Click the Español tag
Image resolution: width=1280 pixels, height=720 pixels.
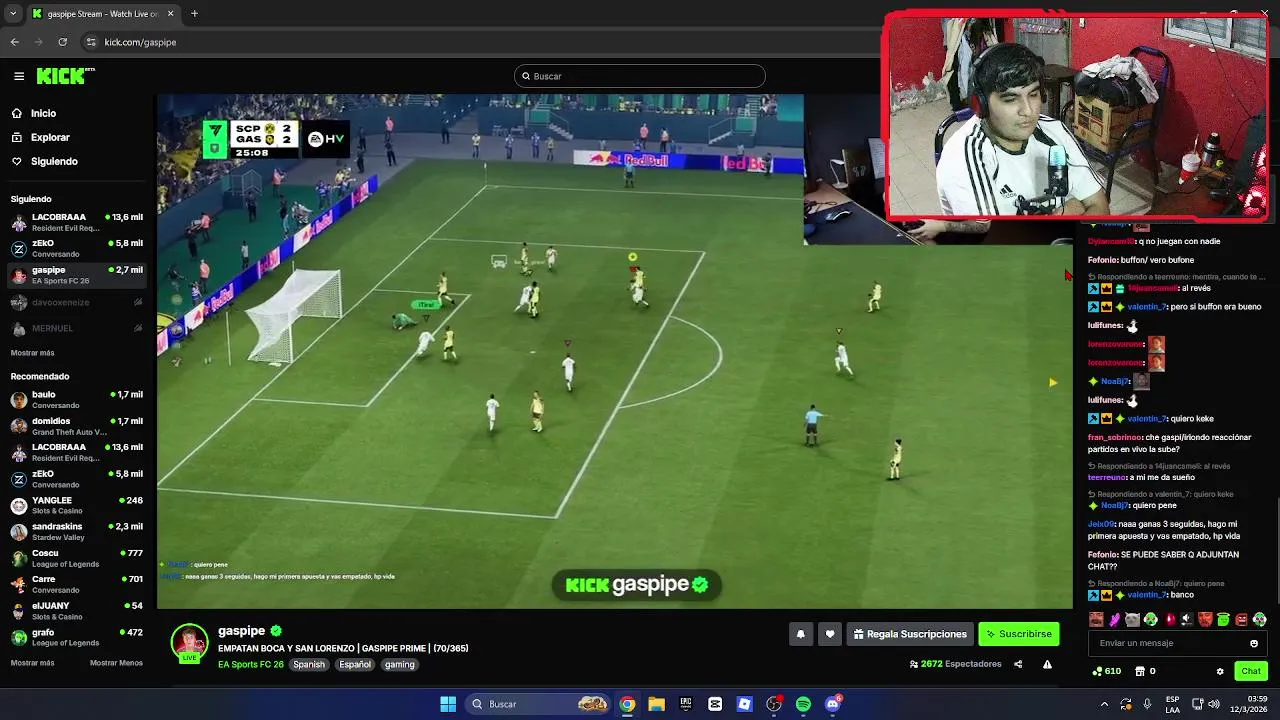[x=355, y=664]
